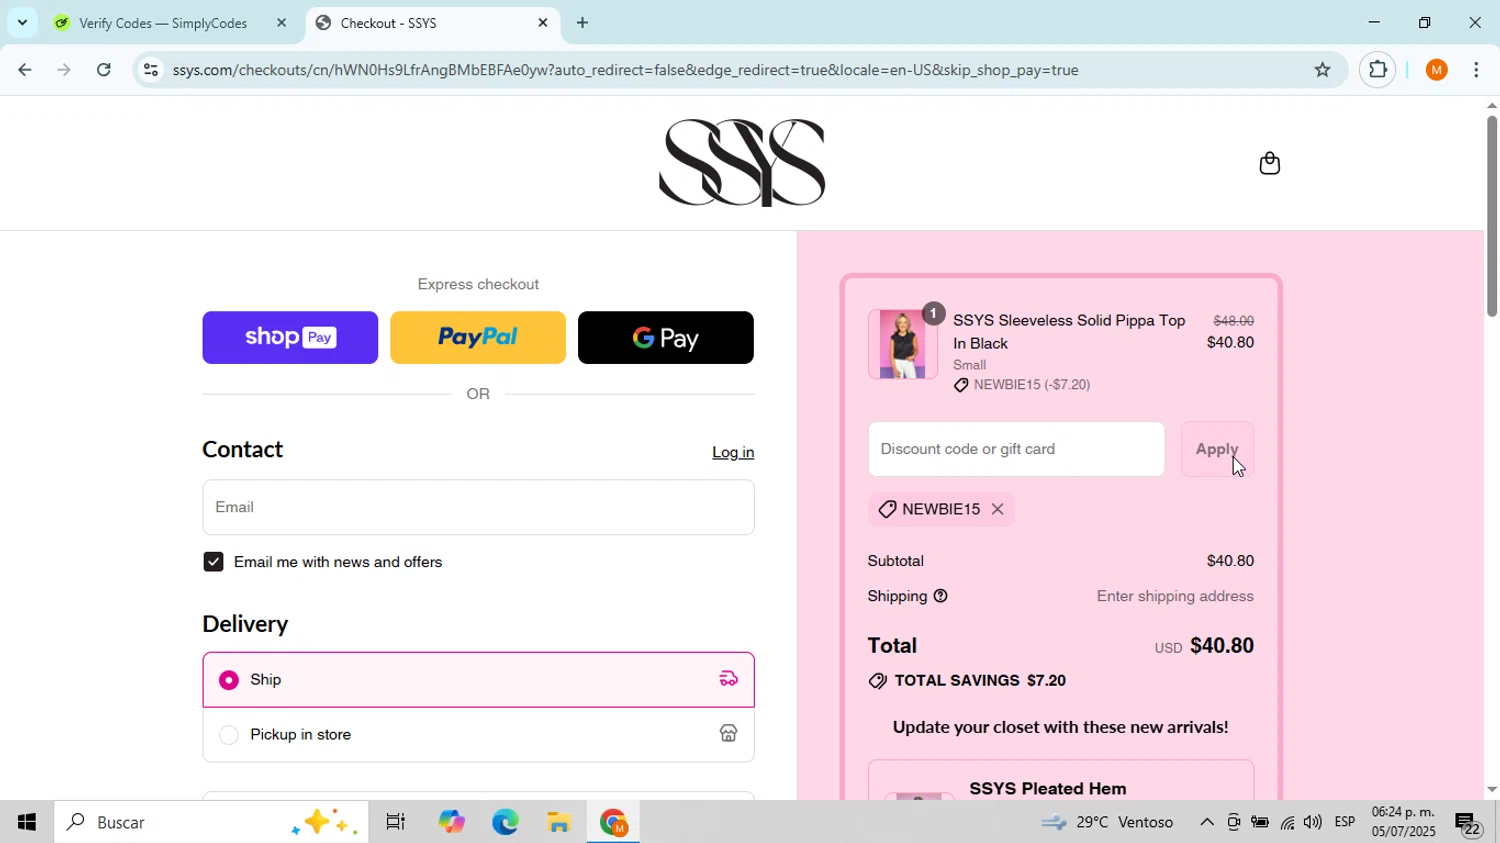The width and height of the screenshot is (1500, 843).
Task: Pay with PayPal
Action: tap(478, 338)
